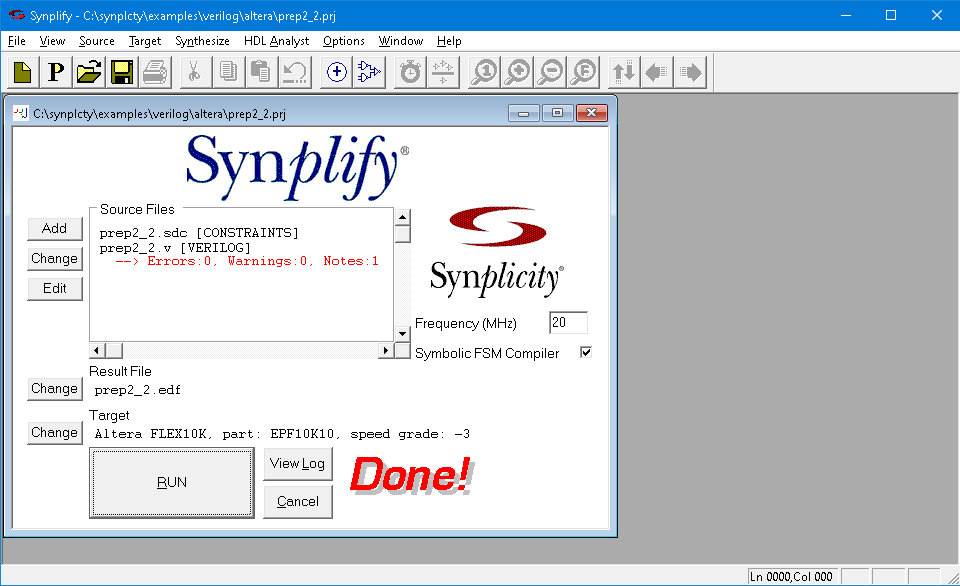Toggle the Symbolic FSM Compiler checkbox
This screenshot has width=960, height=586.
click(x=586, y=353)
